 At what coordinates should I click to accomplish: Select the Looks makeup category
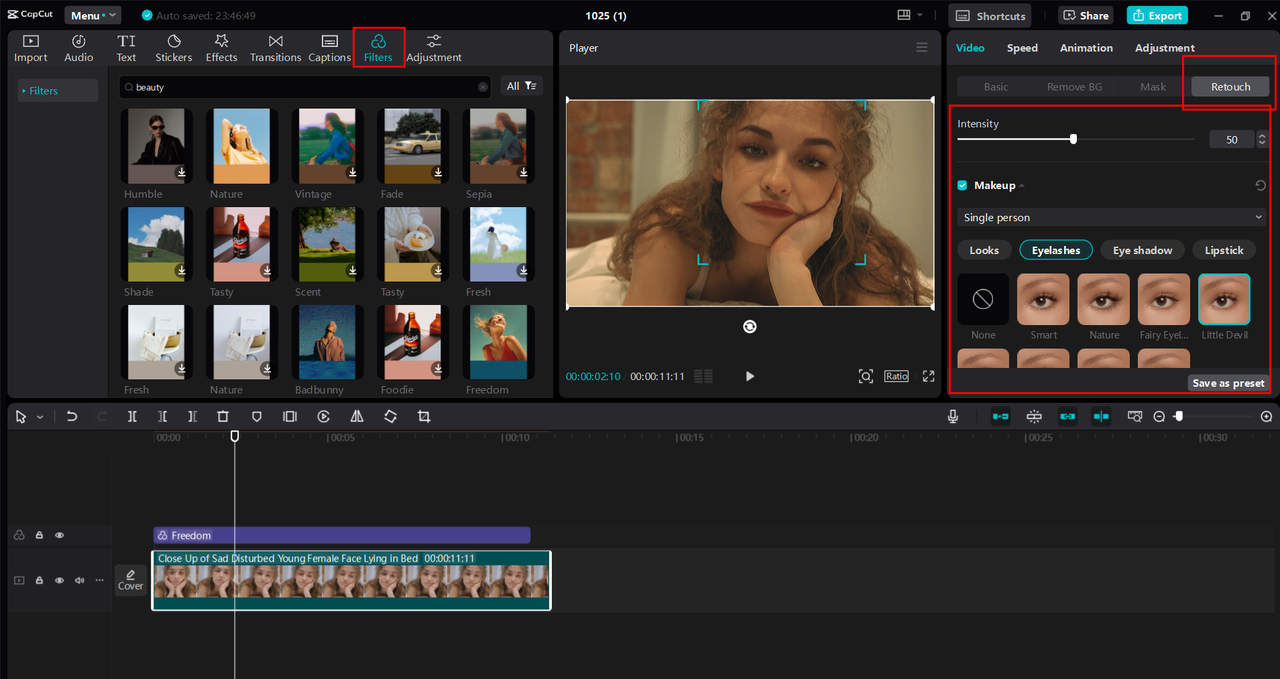(984, 250)
